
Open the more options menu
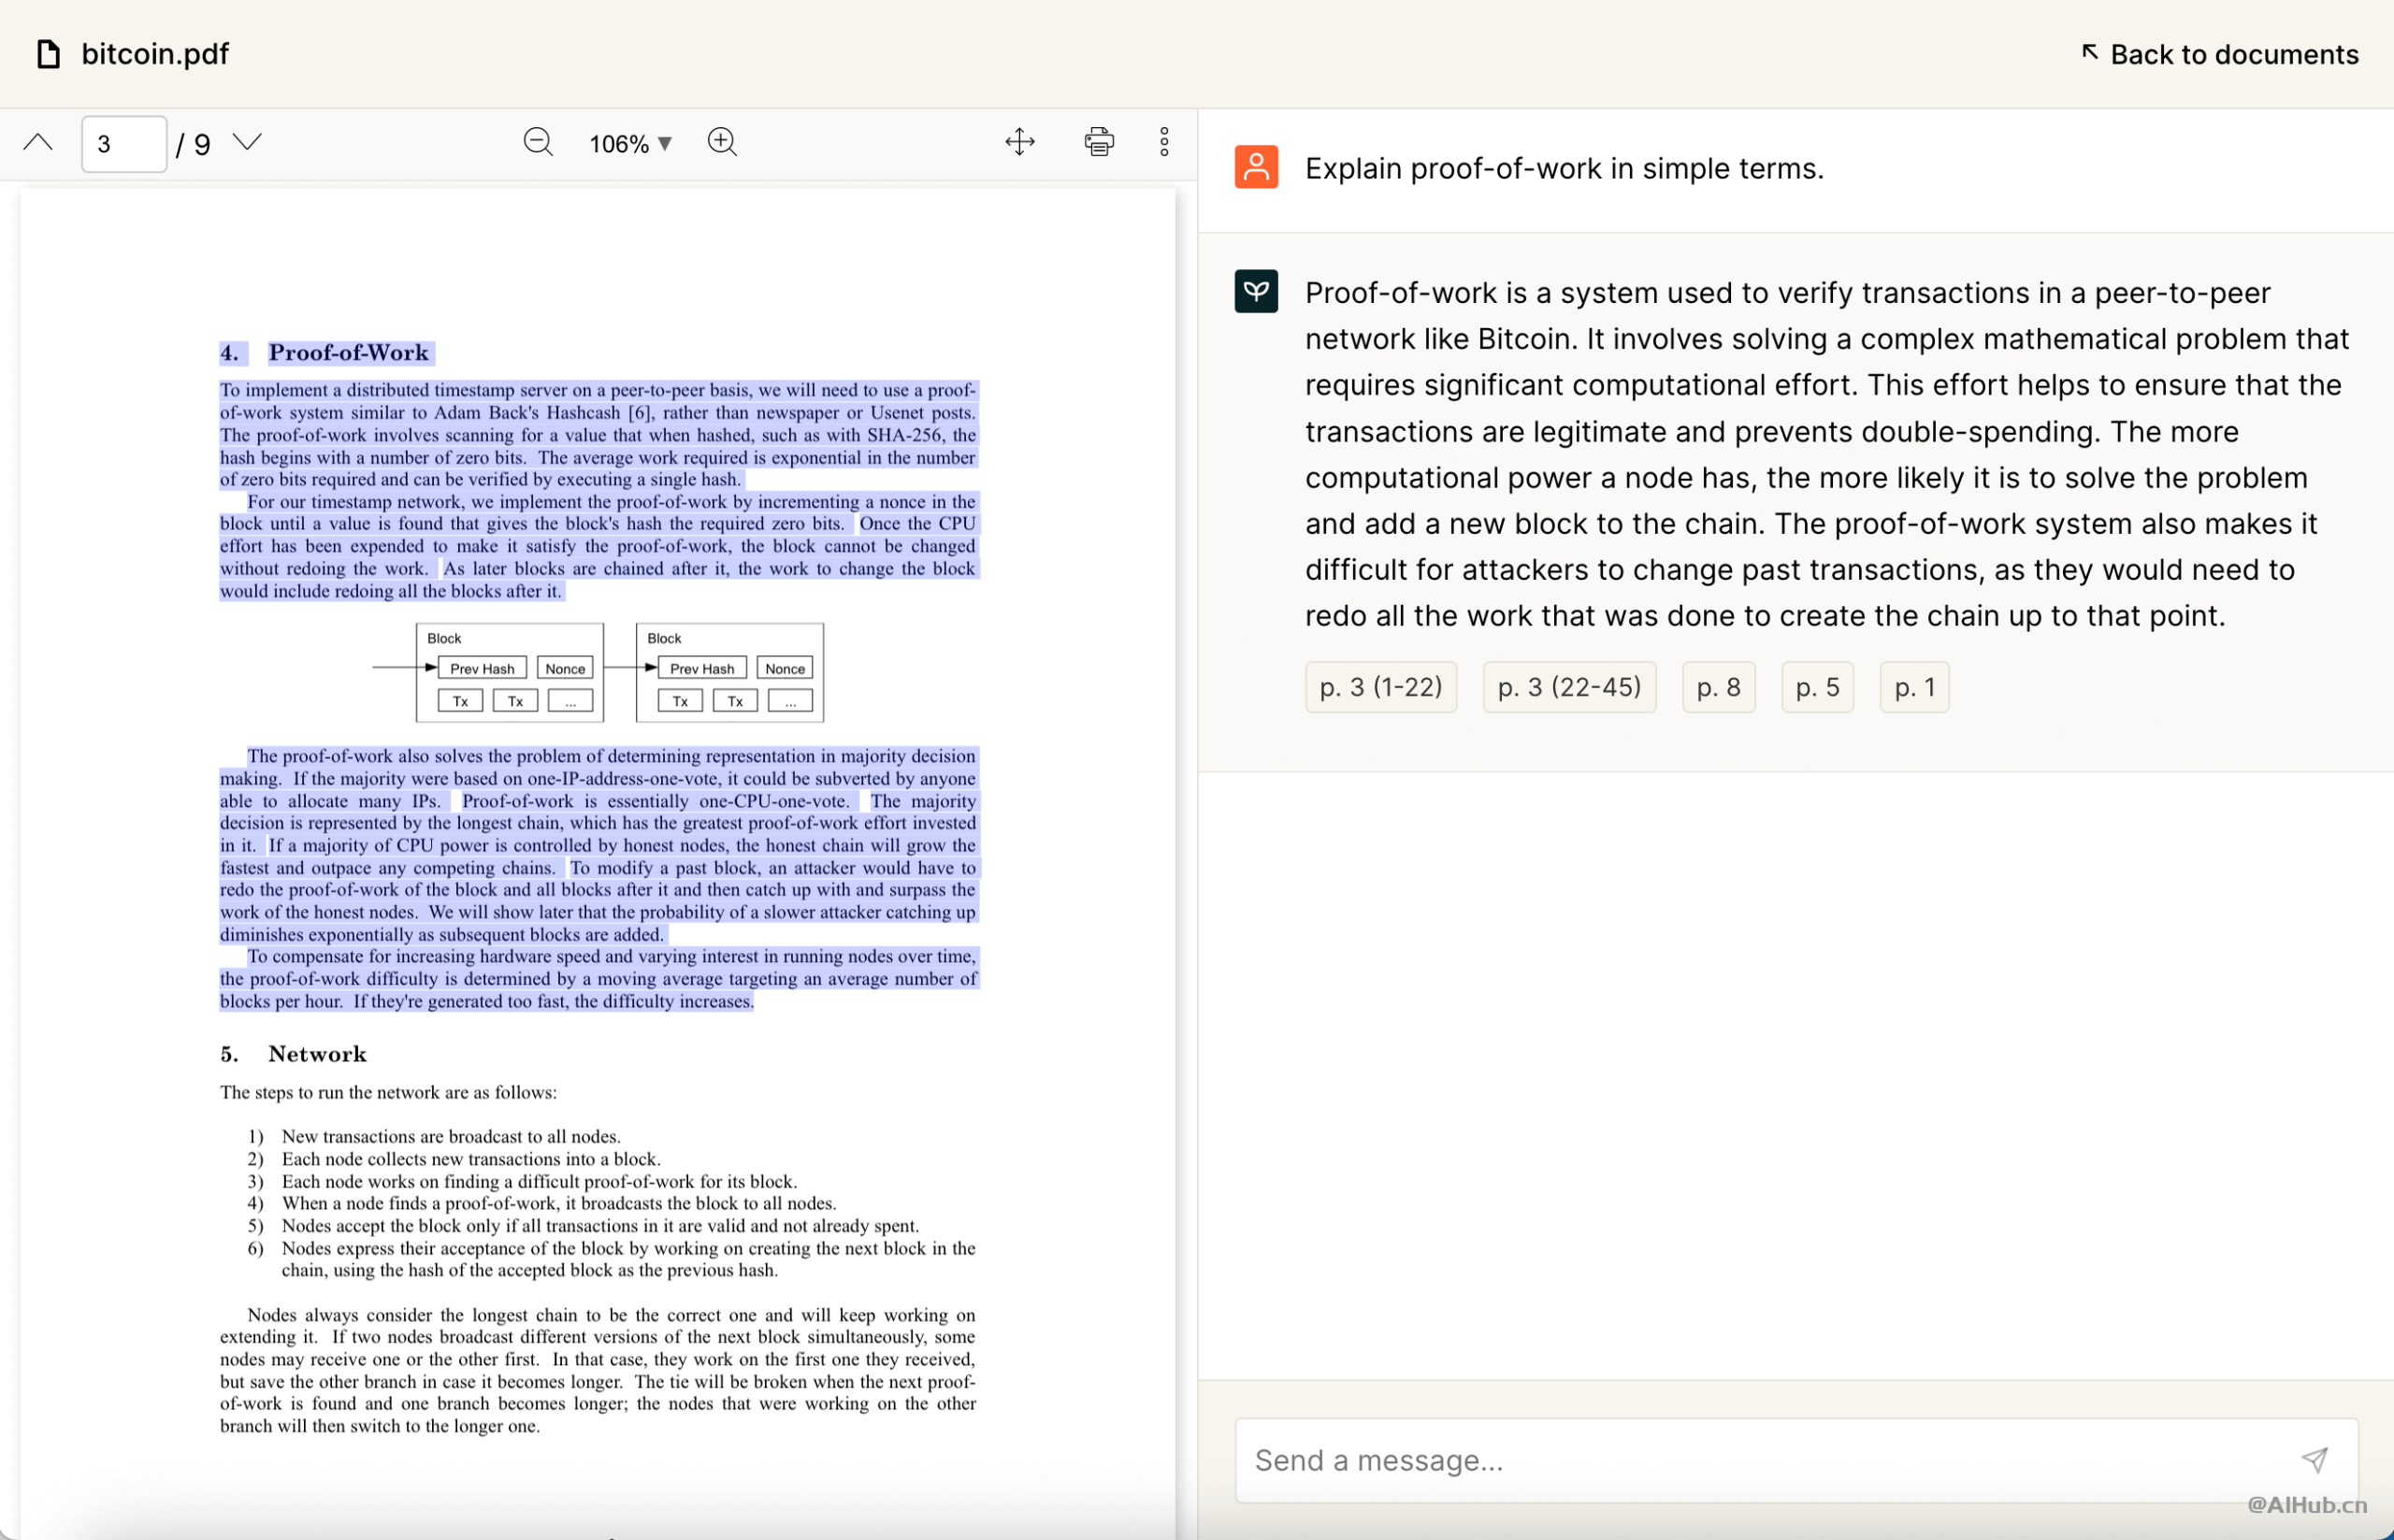click(x=1164, y=142)
